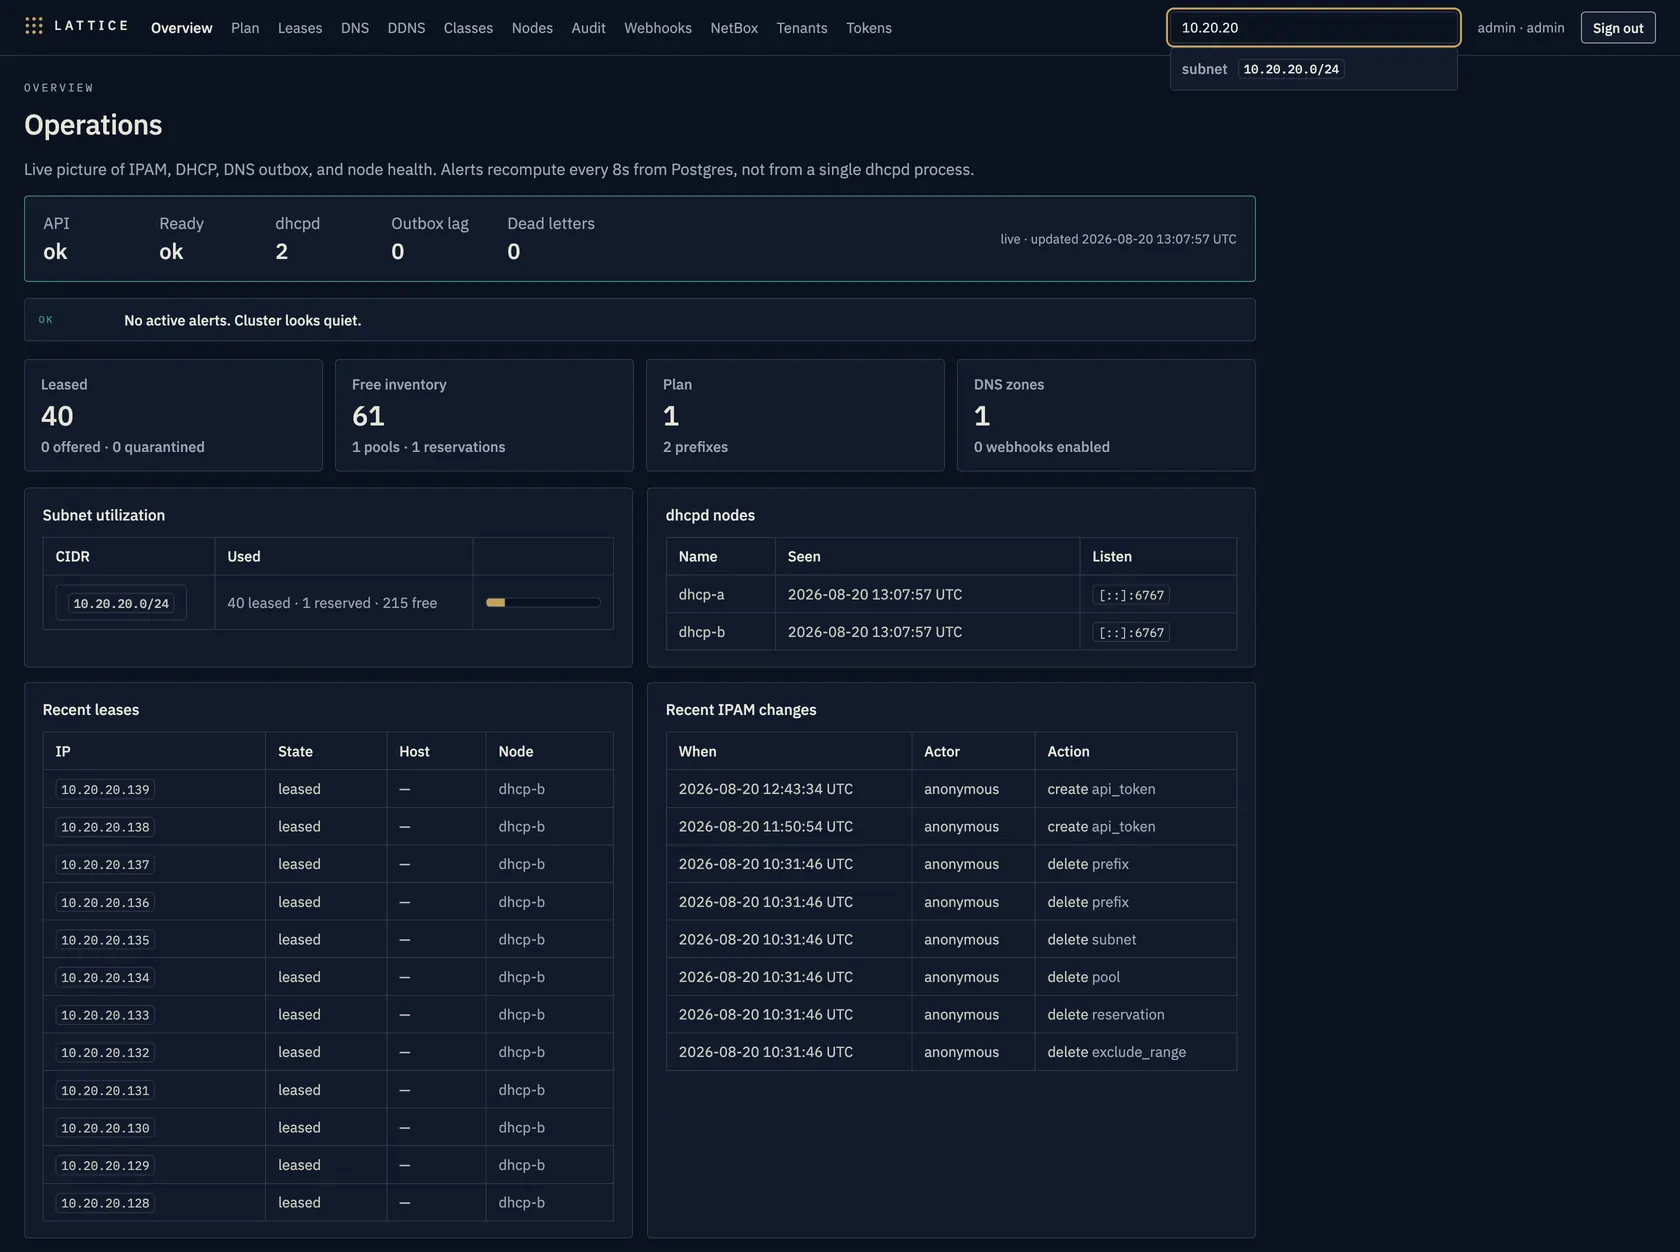Click the 10.20.20.0/24 CIDR in Subnet utilization

[x=121, y=603]
